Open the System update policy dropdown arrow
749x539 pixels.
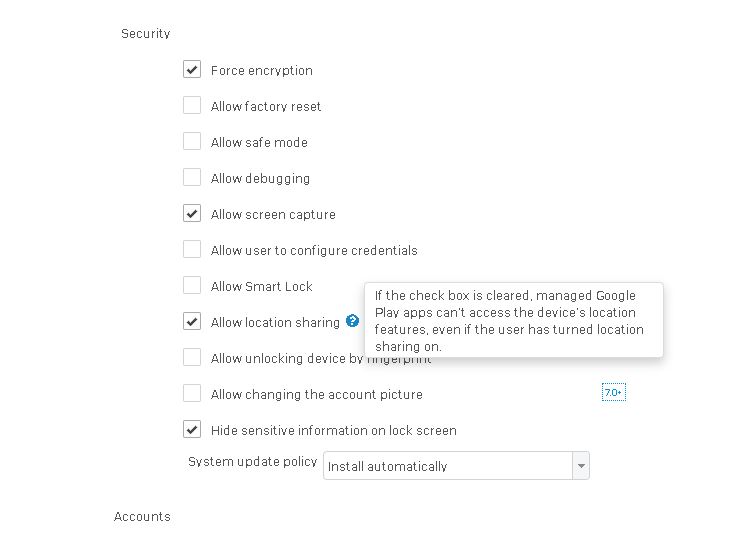click(x=581, y=465)
